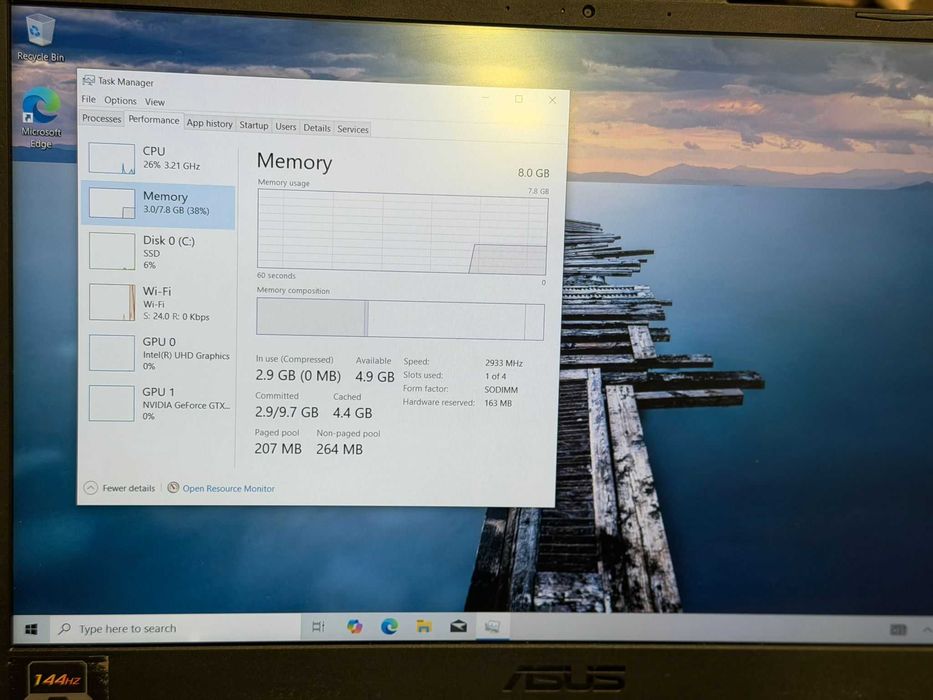The image size is (933, 700).
Task: Open the Mail app from the taskbar
Action: coord(458,626)
